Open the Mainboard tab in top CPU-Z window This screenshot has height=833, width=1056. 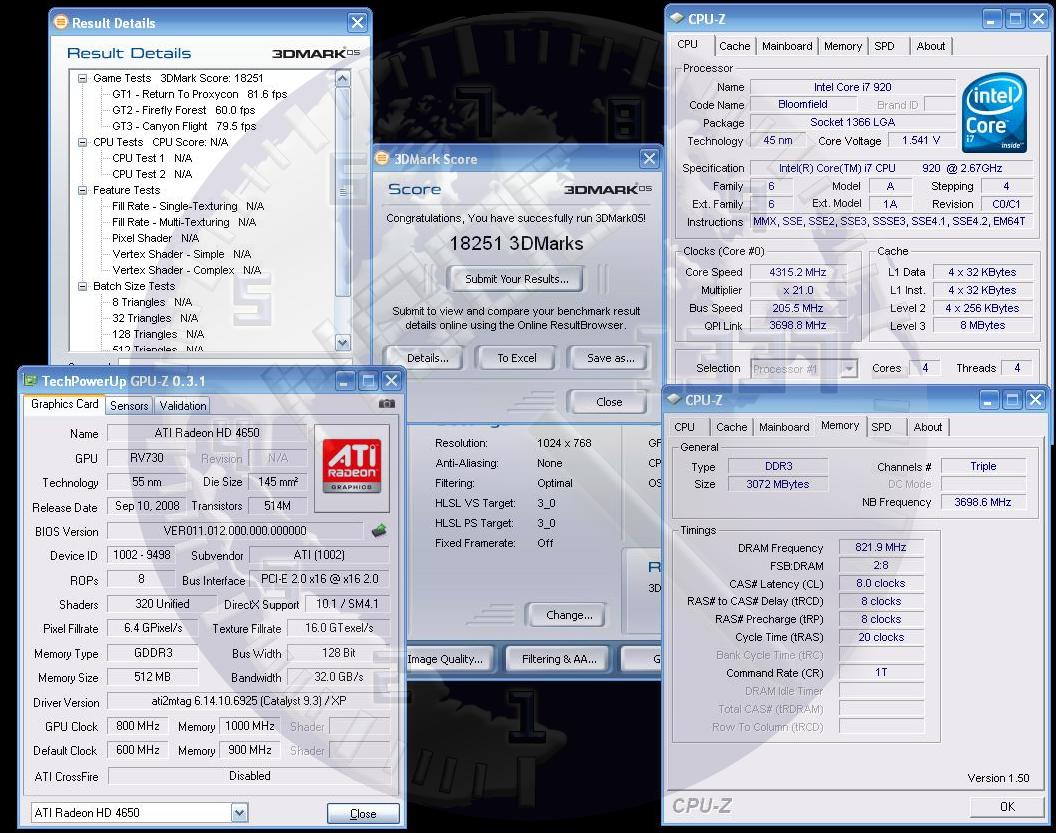(x=787, y=46)
